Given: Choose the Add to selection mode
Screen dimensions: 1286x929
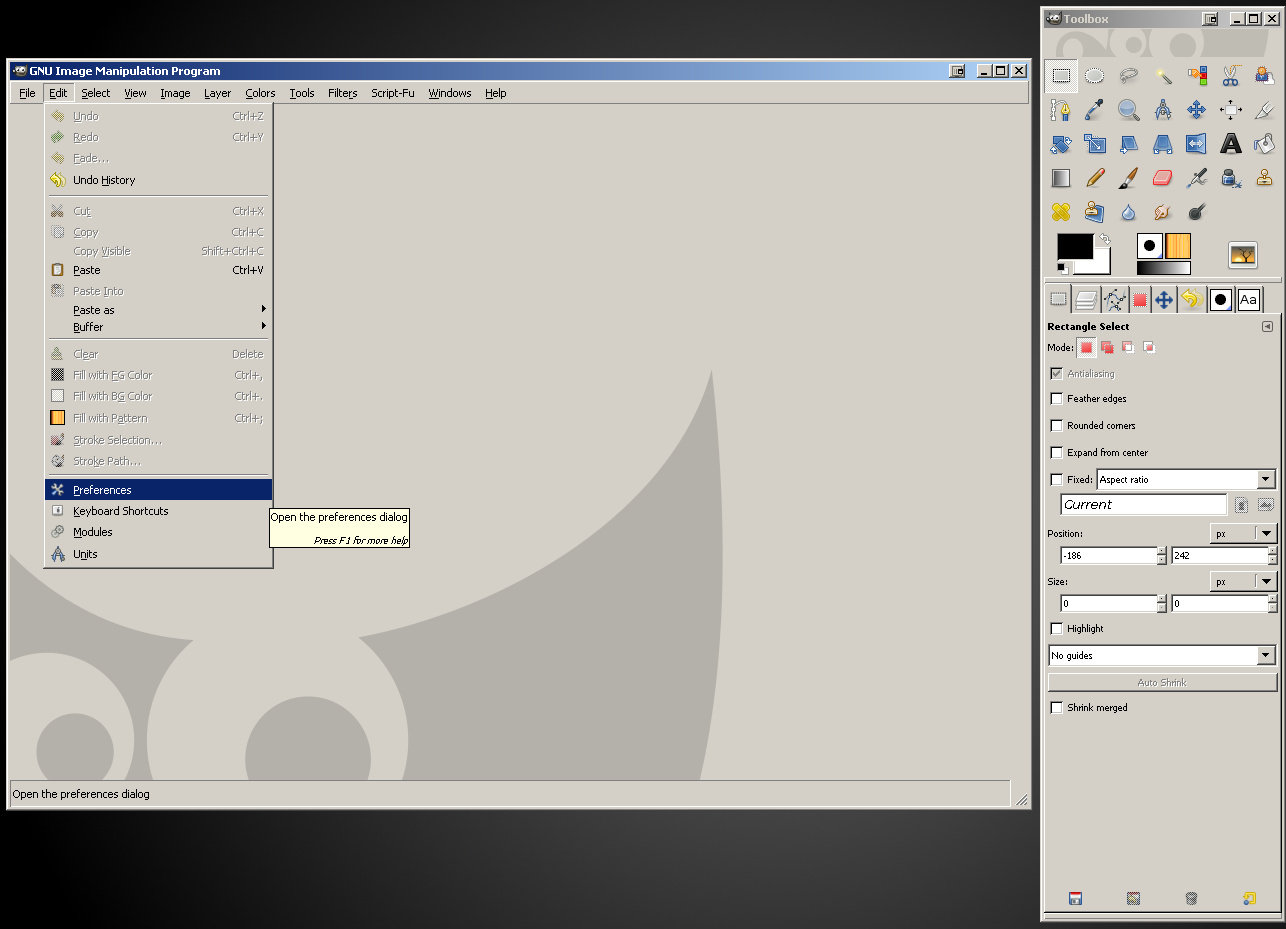Looking at the screenshot, I should click(1107, 347).
